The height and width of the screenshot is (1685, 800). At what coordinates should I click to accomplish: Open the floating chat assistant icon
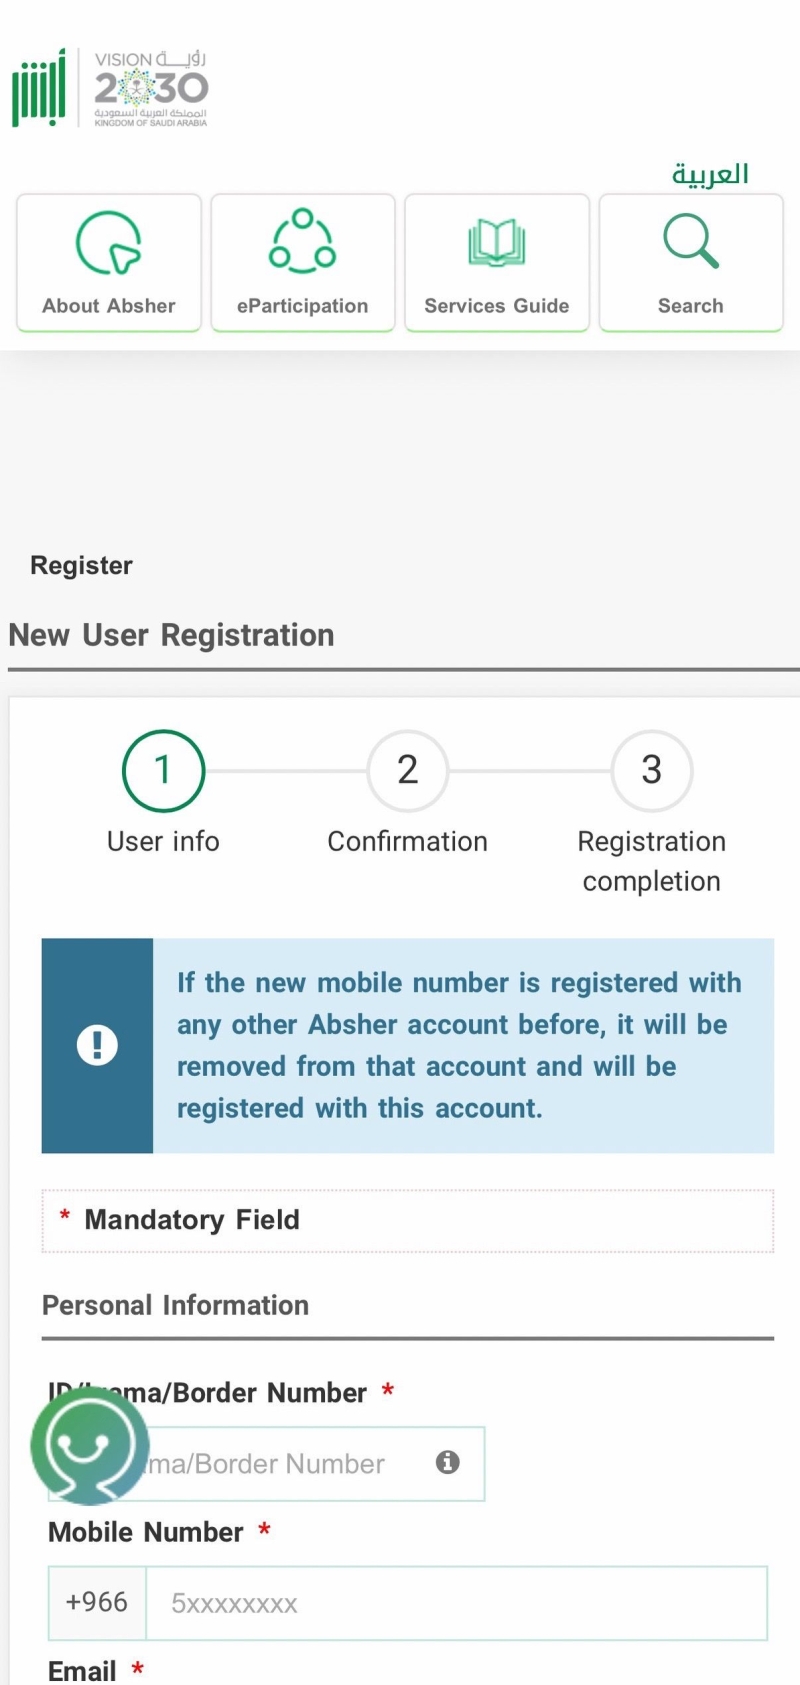pyautogui.click(x=90, y=1445)
